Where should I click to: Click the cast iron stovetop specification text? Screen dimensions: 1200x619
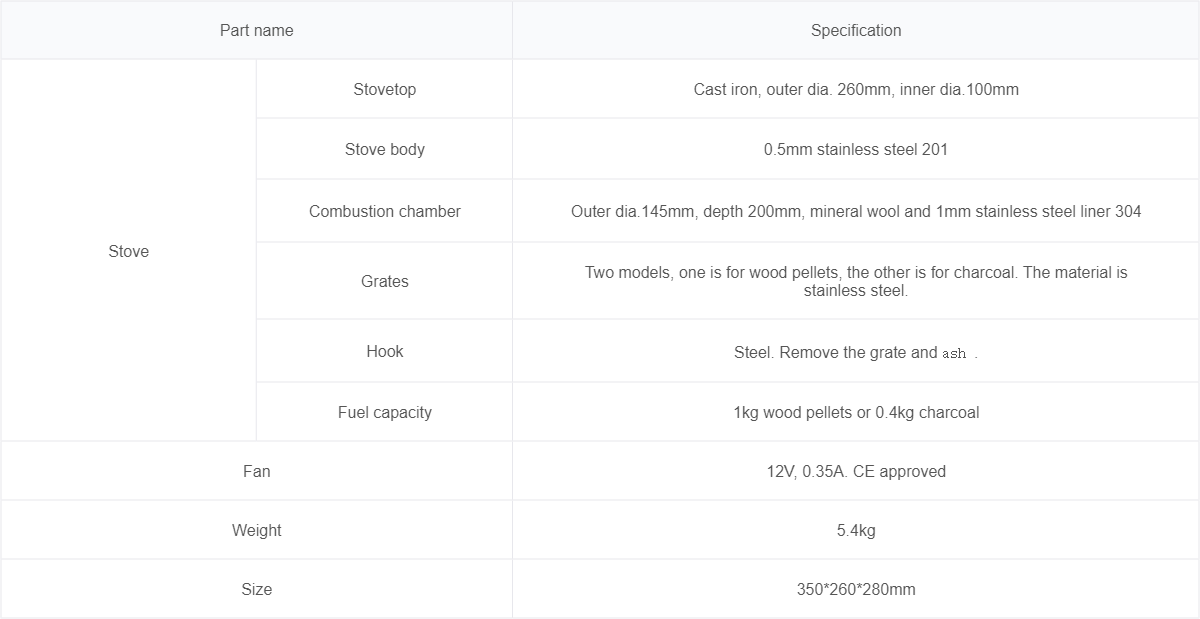[x=856, y=89]
